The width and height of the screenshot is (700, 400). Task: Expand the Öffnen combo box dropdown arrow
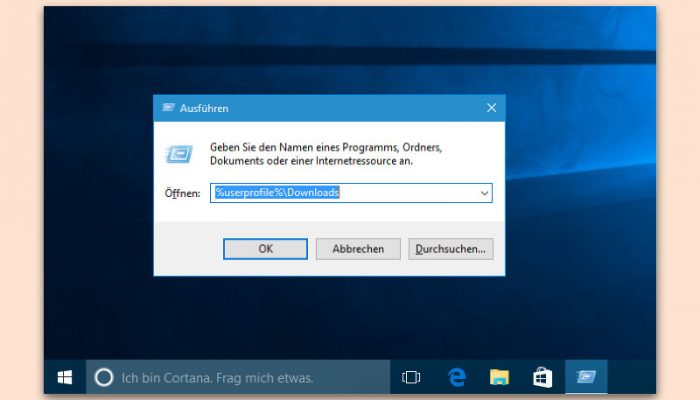(484, 193)
